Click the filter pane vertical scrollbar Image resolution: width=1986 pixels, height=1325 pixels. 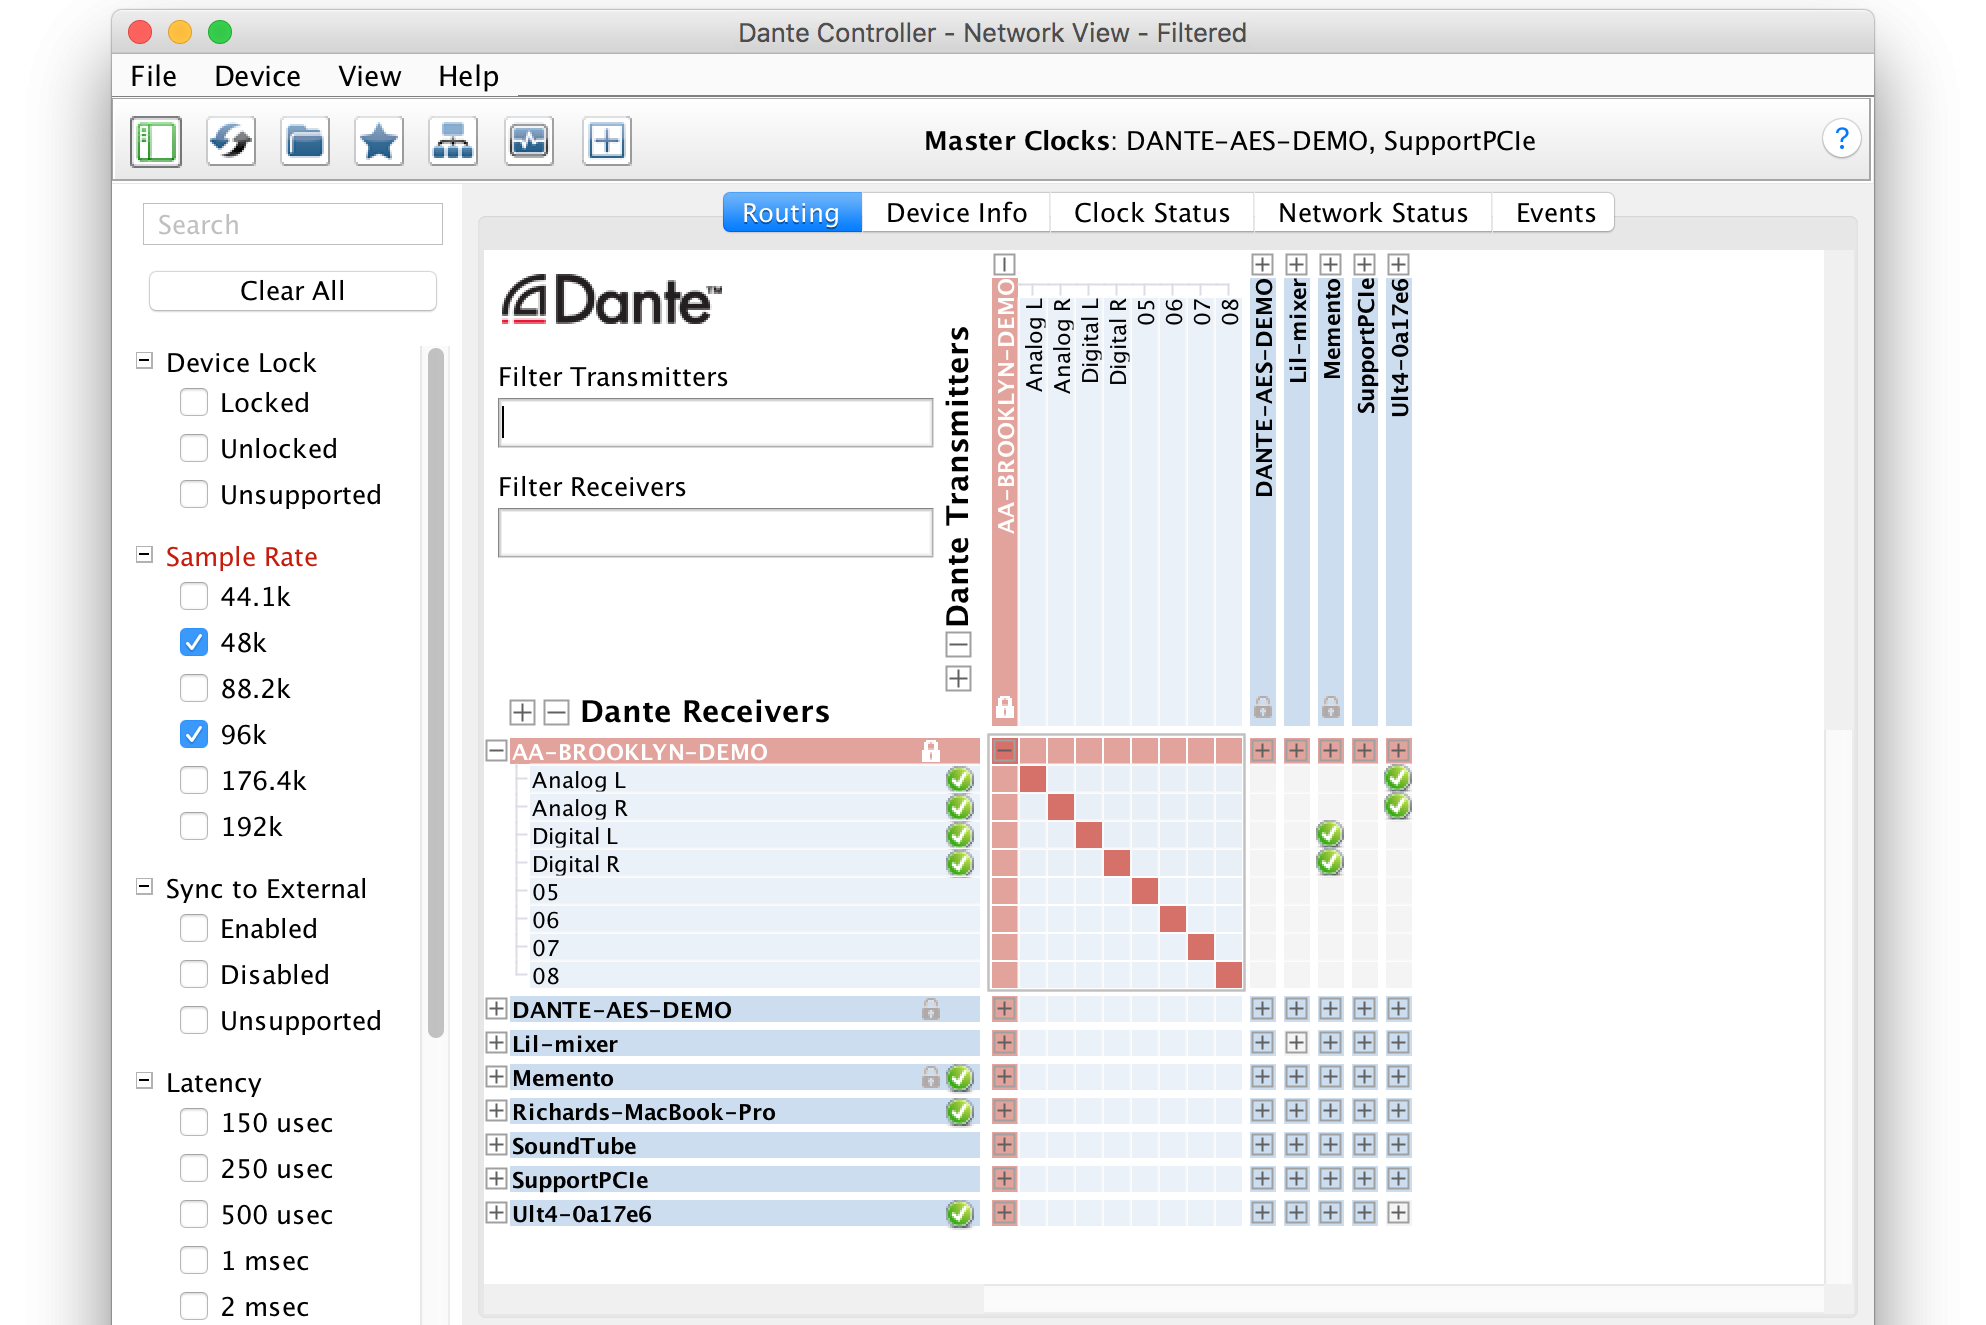tap(435, 692)
